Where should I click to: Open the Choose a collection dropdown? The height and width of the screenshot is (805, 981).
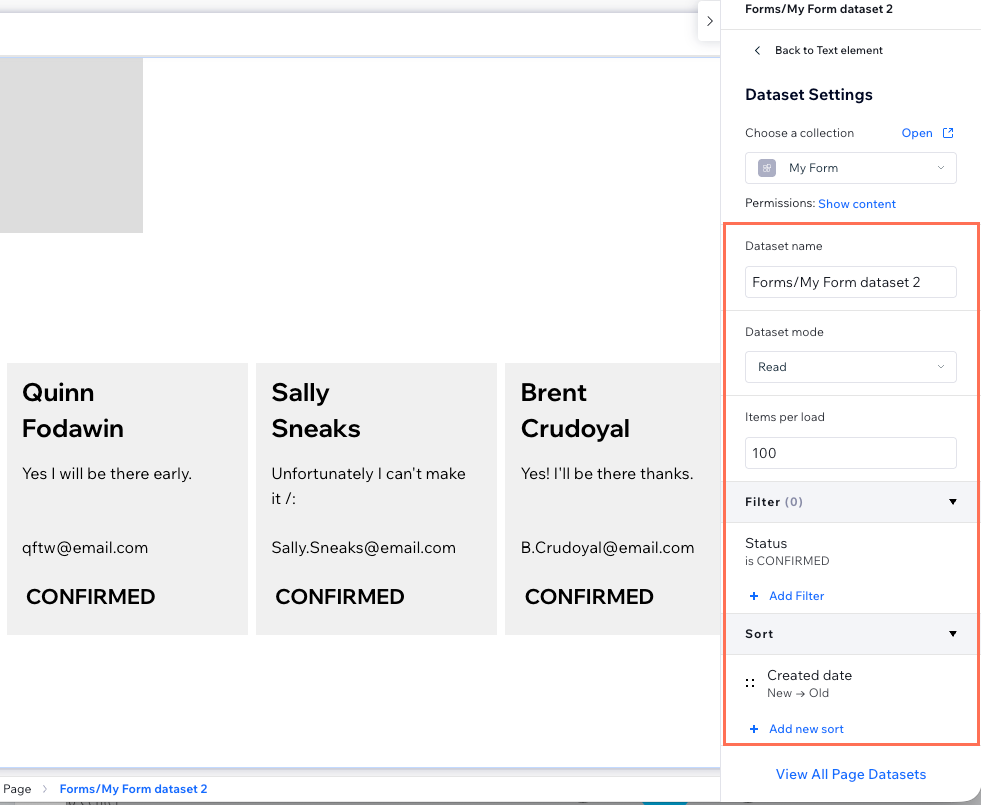tap(850, 168)
